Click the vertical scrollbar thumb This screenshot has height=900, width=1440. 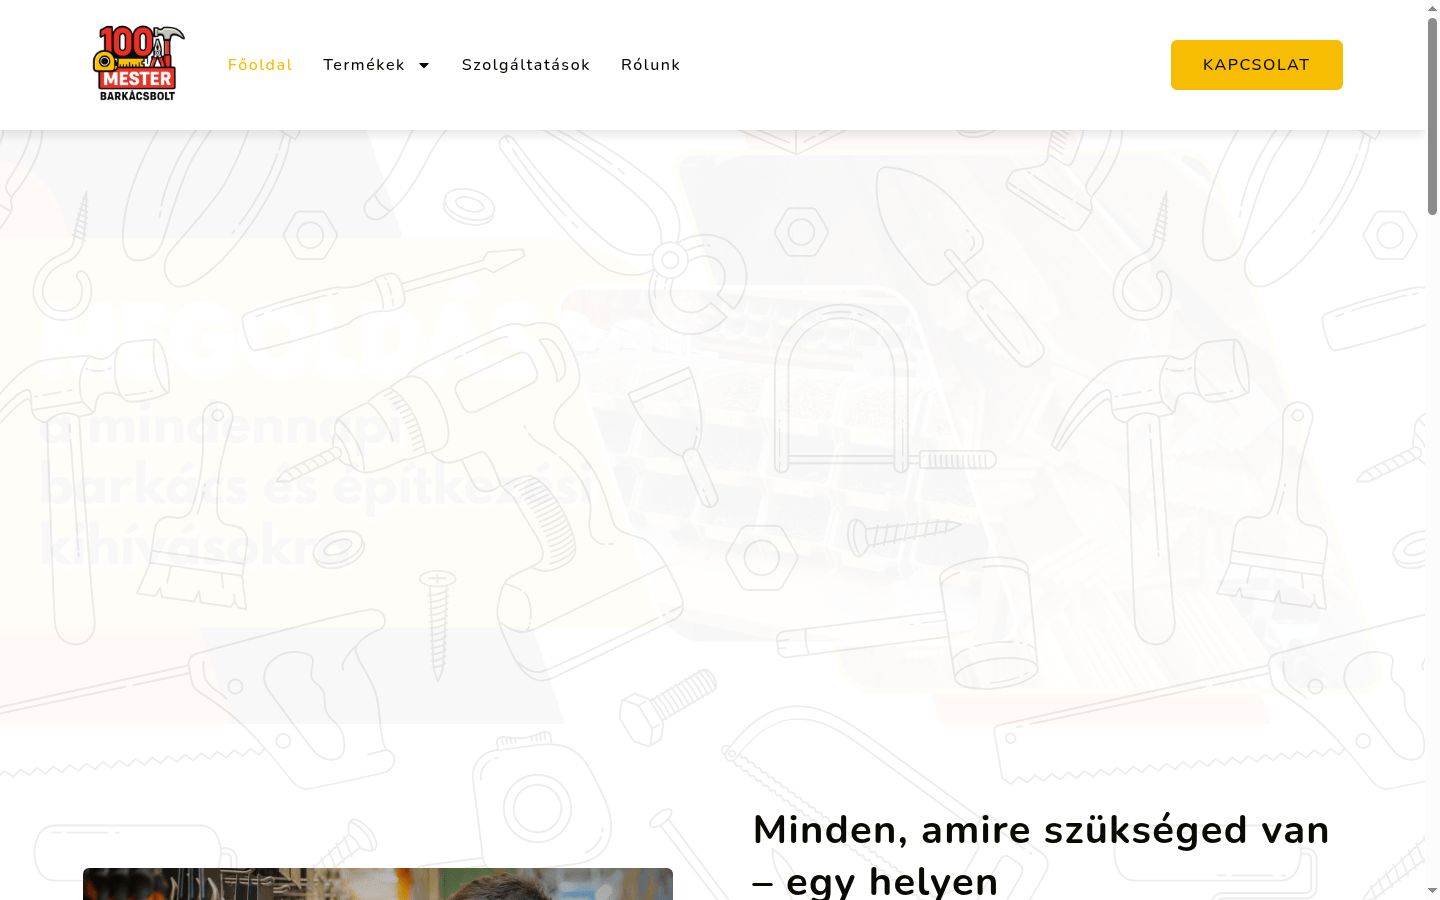coord(1432,115)
